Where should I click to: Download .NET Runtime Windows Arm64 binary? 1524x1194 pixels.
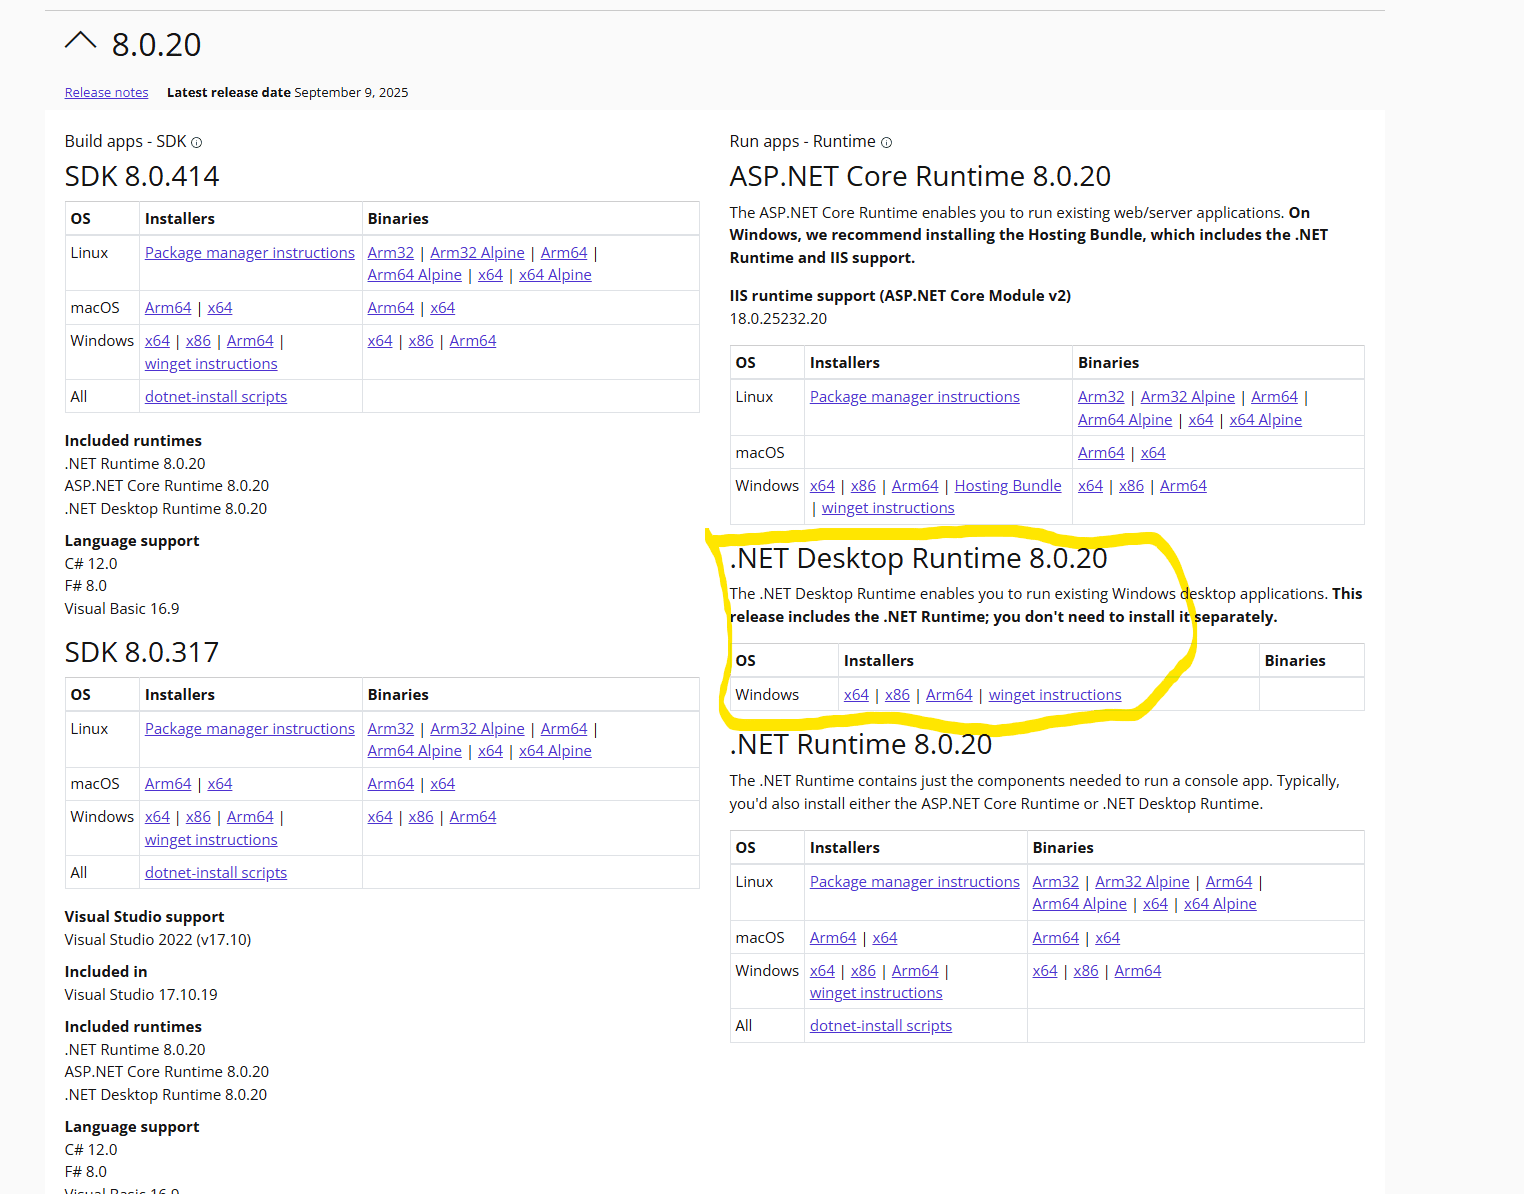point(1137,971)
